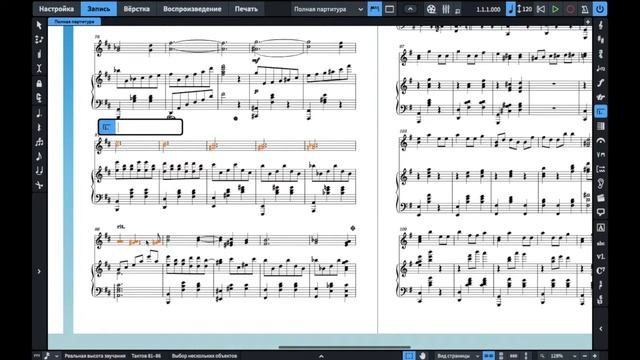
Task: Open the tempo panel in right toolbox
Action: (600, 68)
